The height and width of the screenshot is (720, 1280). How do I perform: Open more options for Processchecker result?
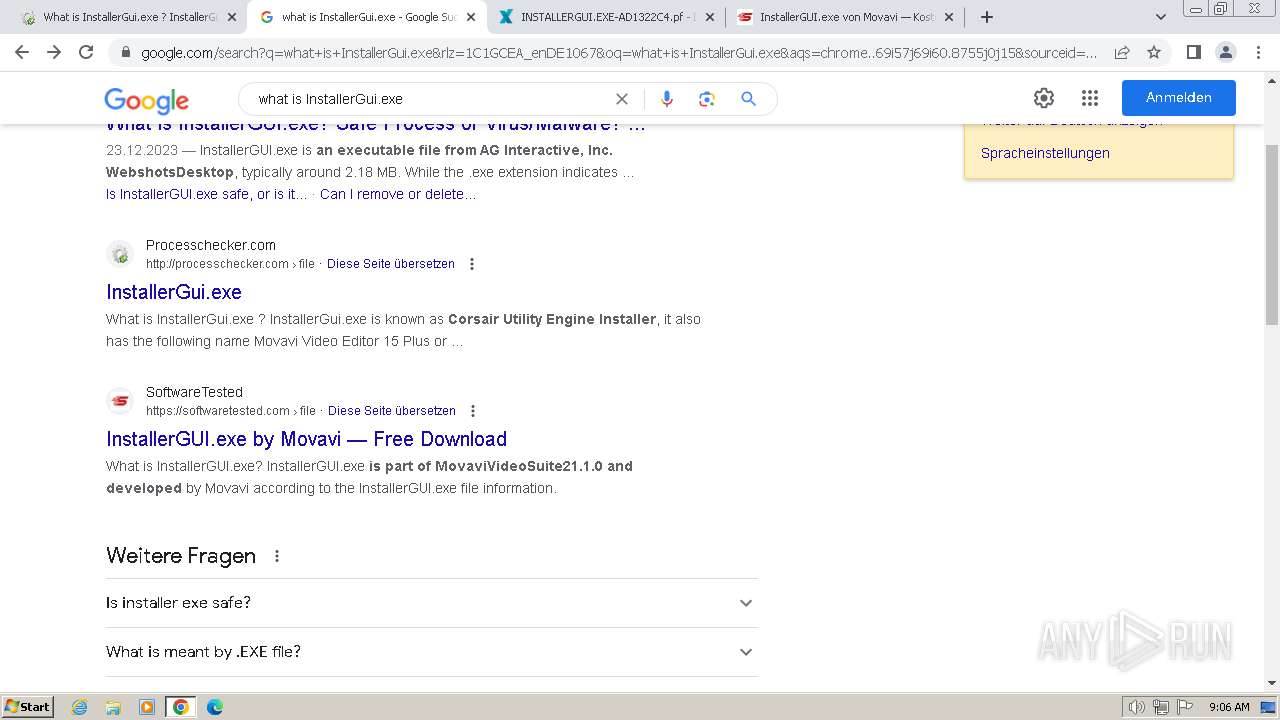pos(472,264)
